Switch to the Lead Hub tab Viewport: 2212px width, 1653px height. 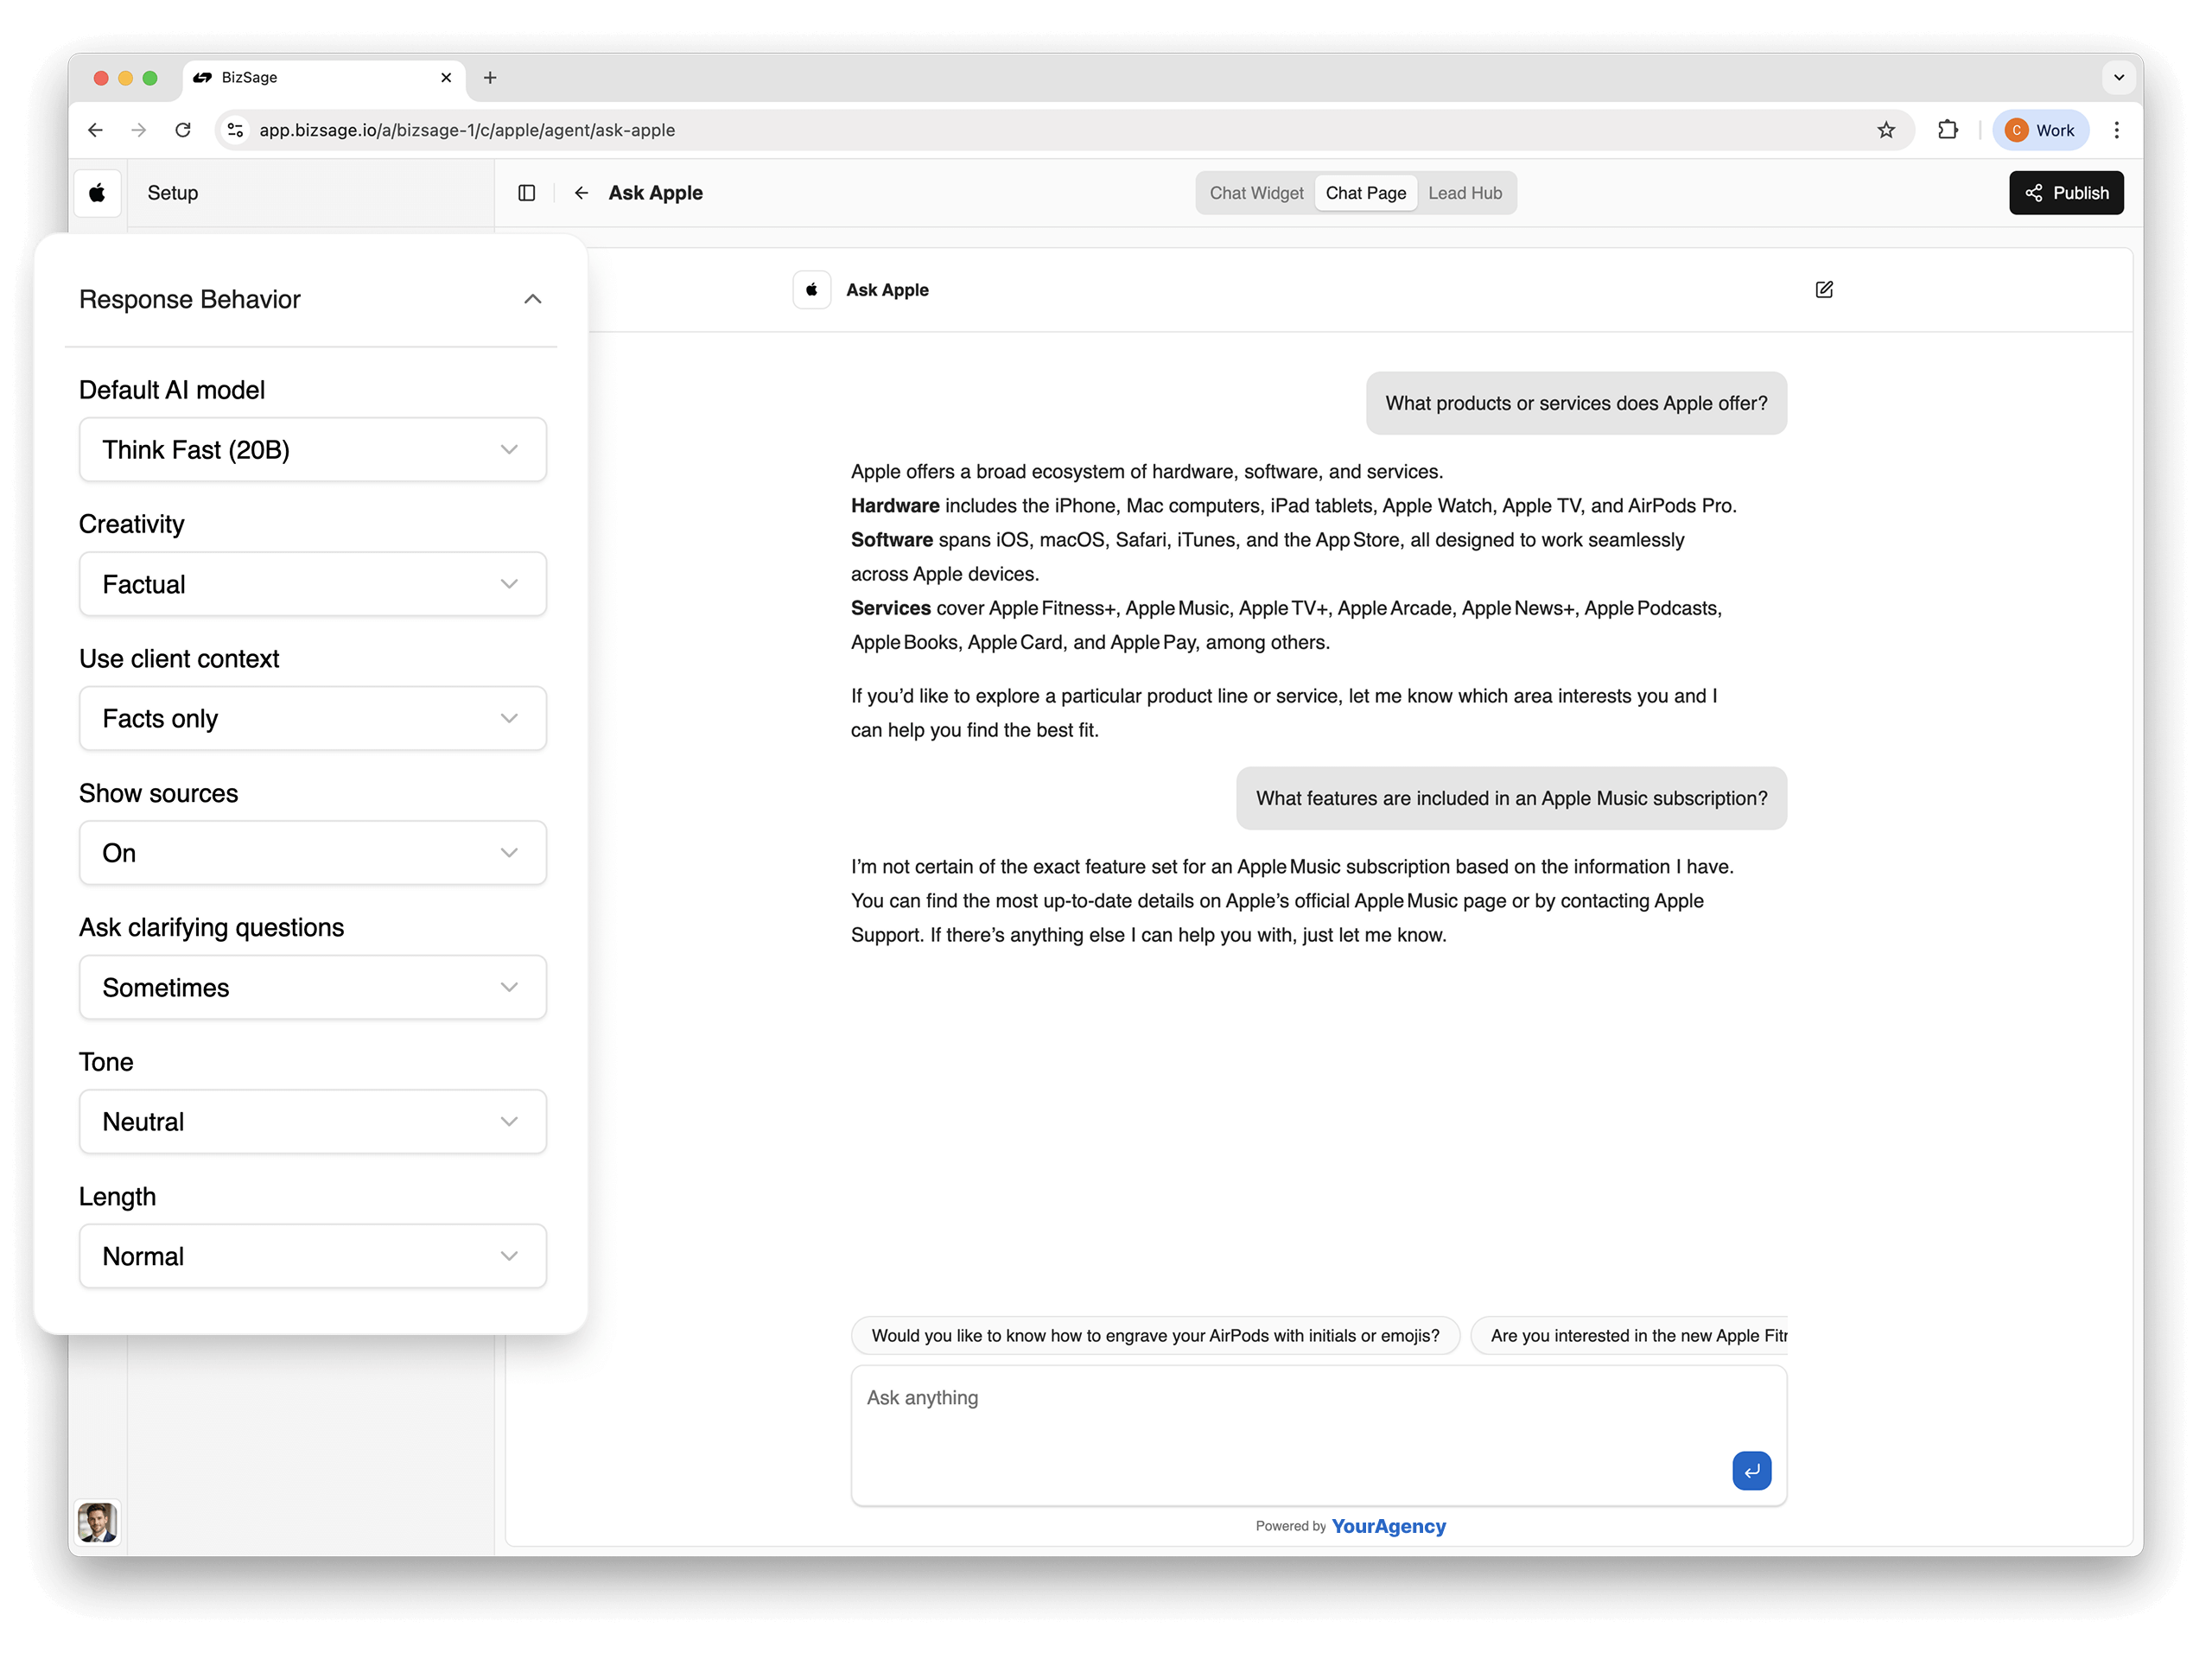coord(1464,193)
